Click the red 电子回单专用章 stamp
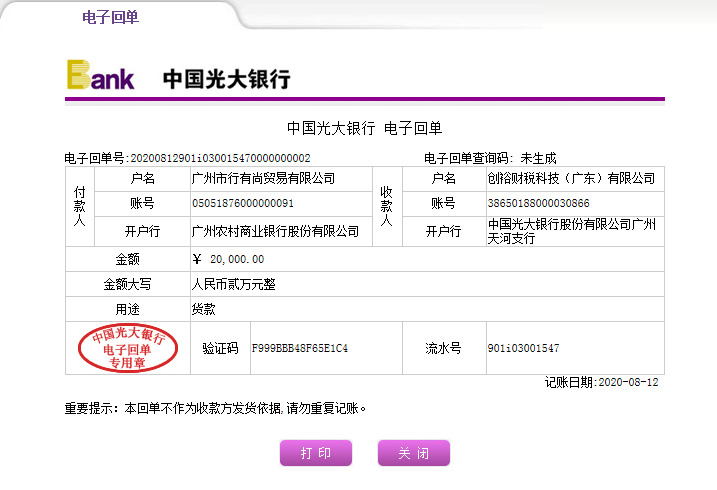This screenshot has height=490, width=717. coord(128,348)
